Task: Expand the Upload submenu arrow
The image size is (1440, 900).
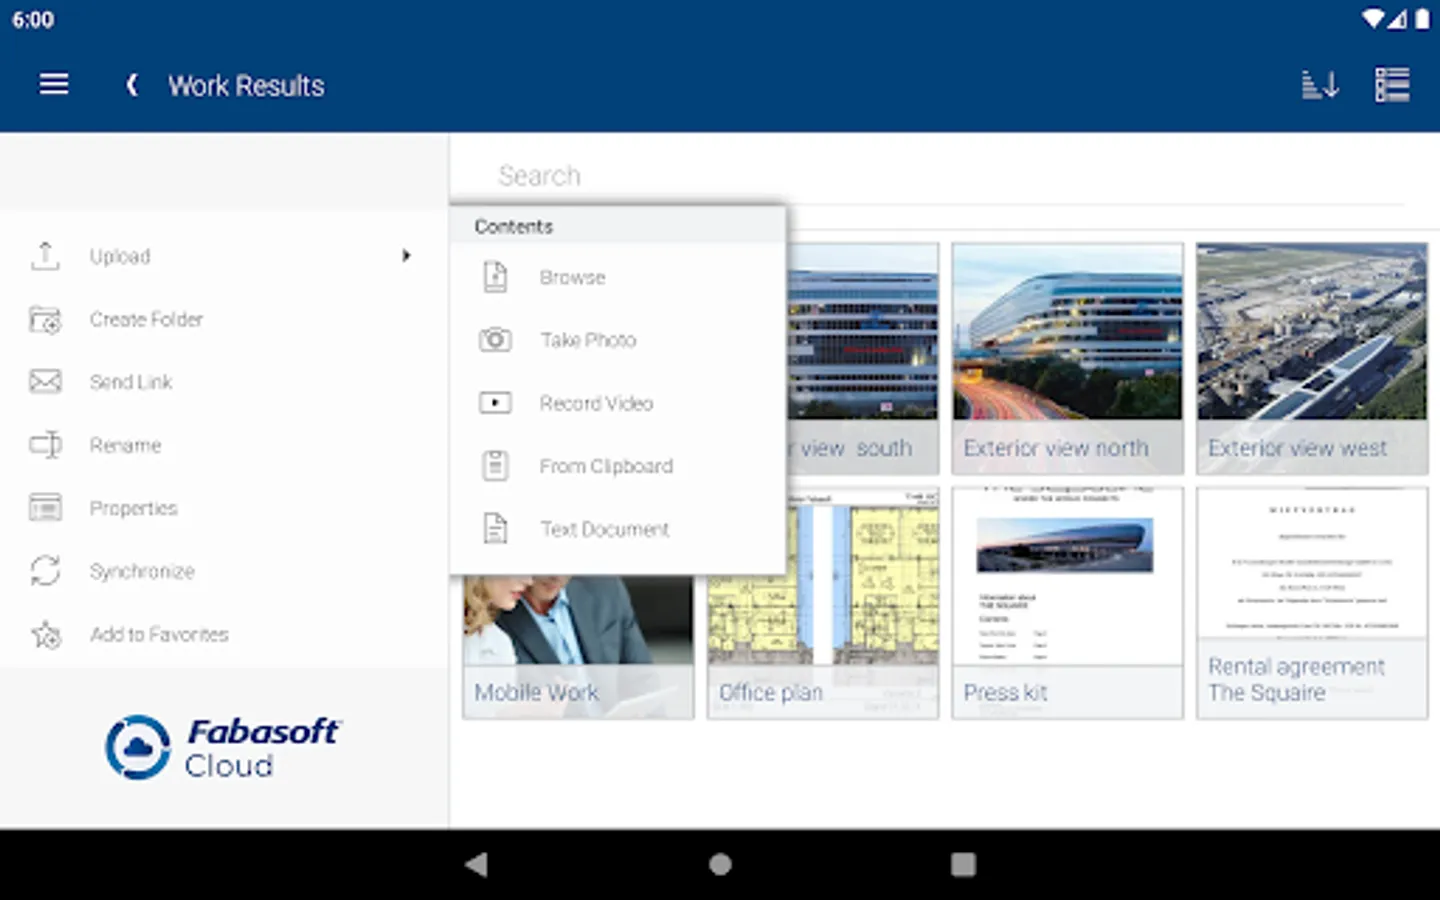Action: click(x=406, y=256)
